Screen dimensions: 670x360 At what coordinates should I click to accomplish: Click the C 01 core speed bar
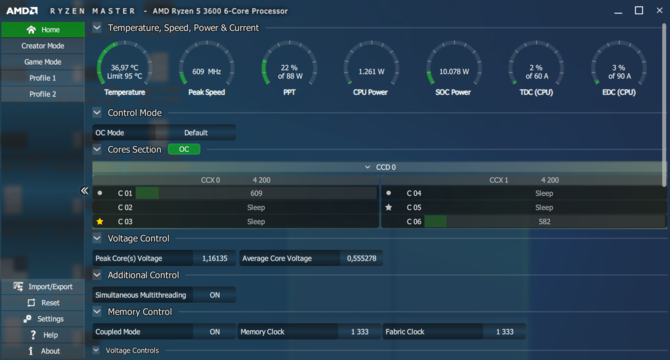coord(256,193)
